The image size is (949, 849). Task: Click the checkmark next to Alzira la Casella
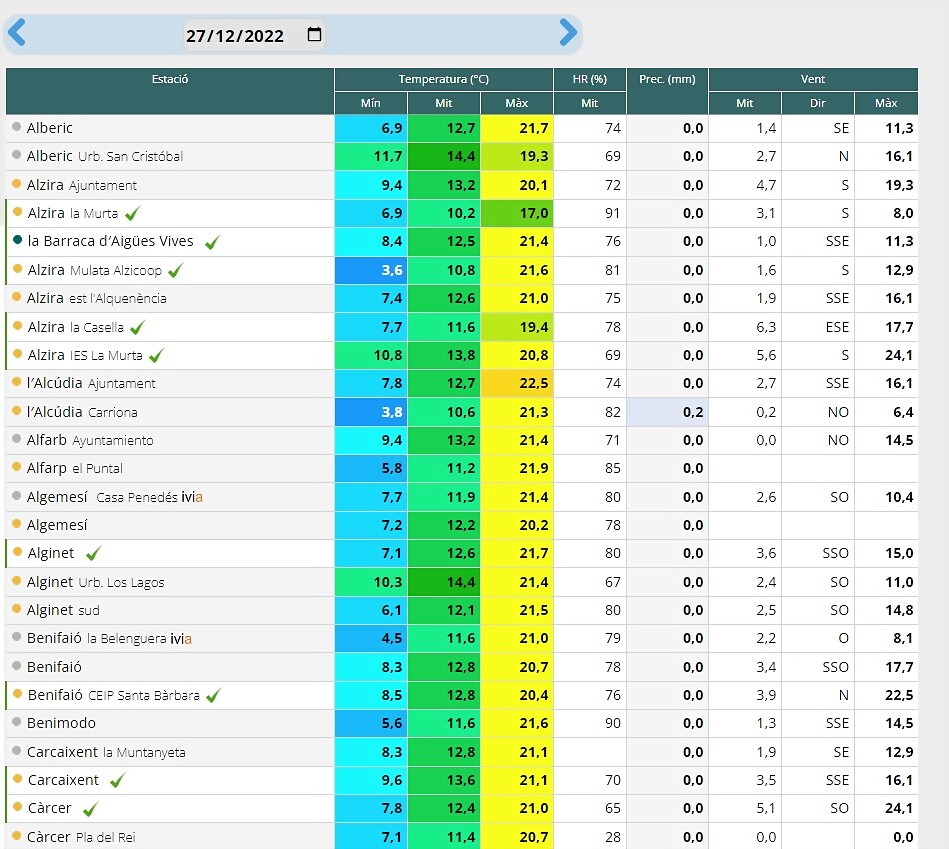click(x=137, y=327)
